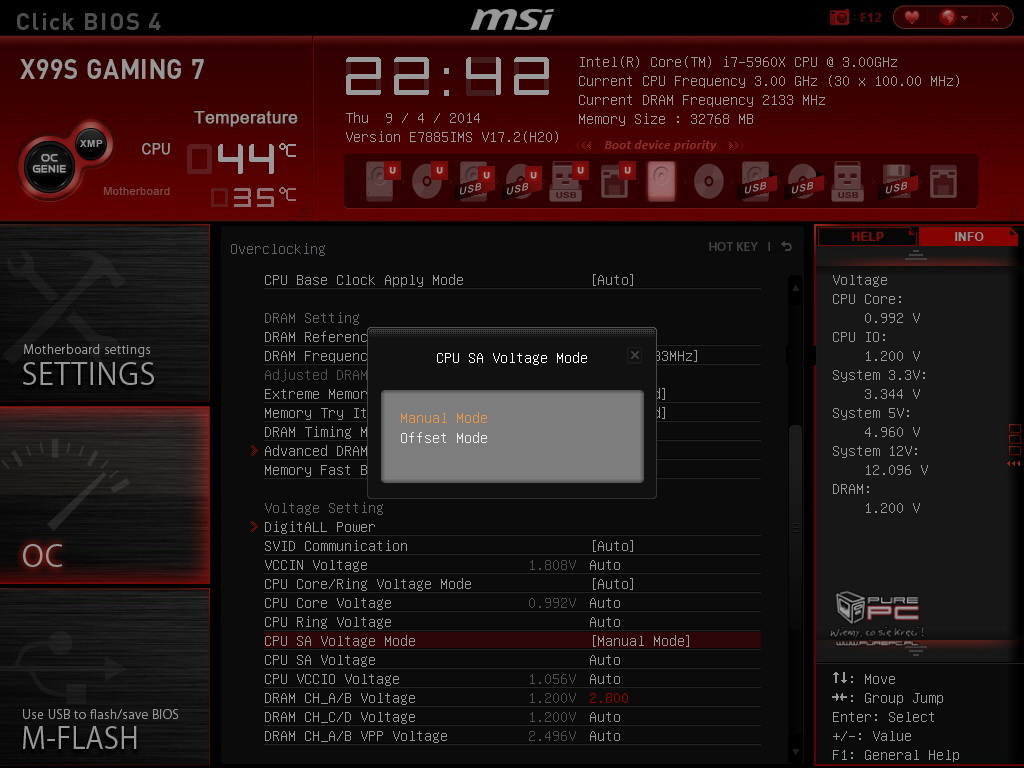Select the UEFI hard disk boot device icon

pos(382,181)
